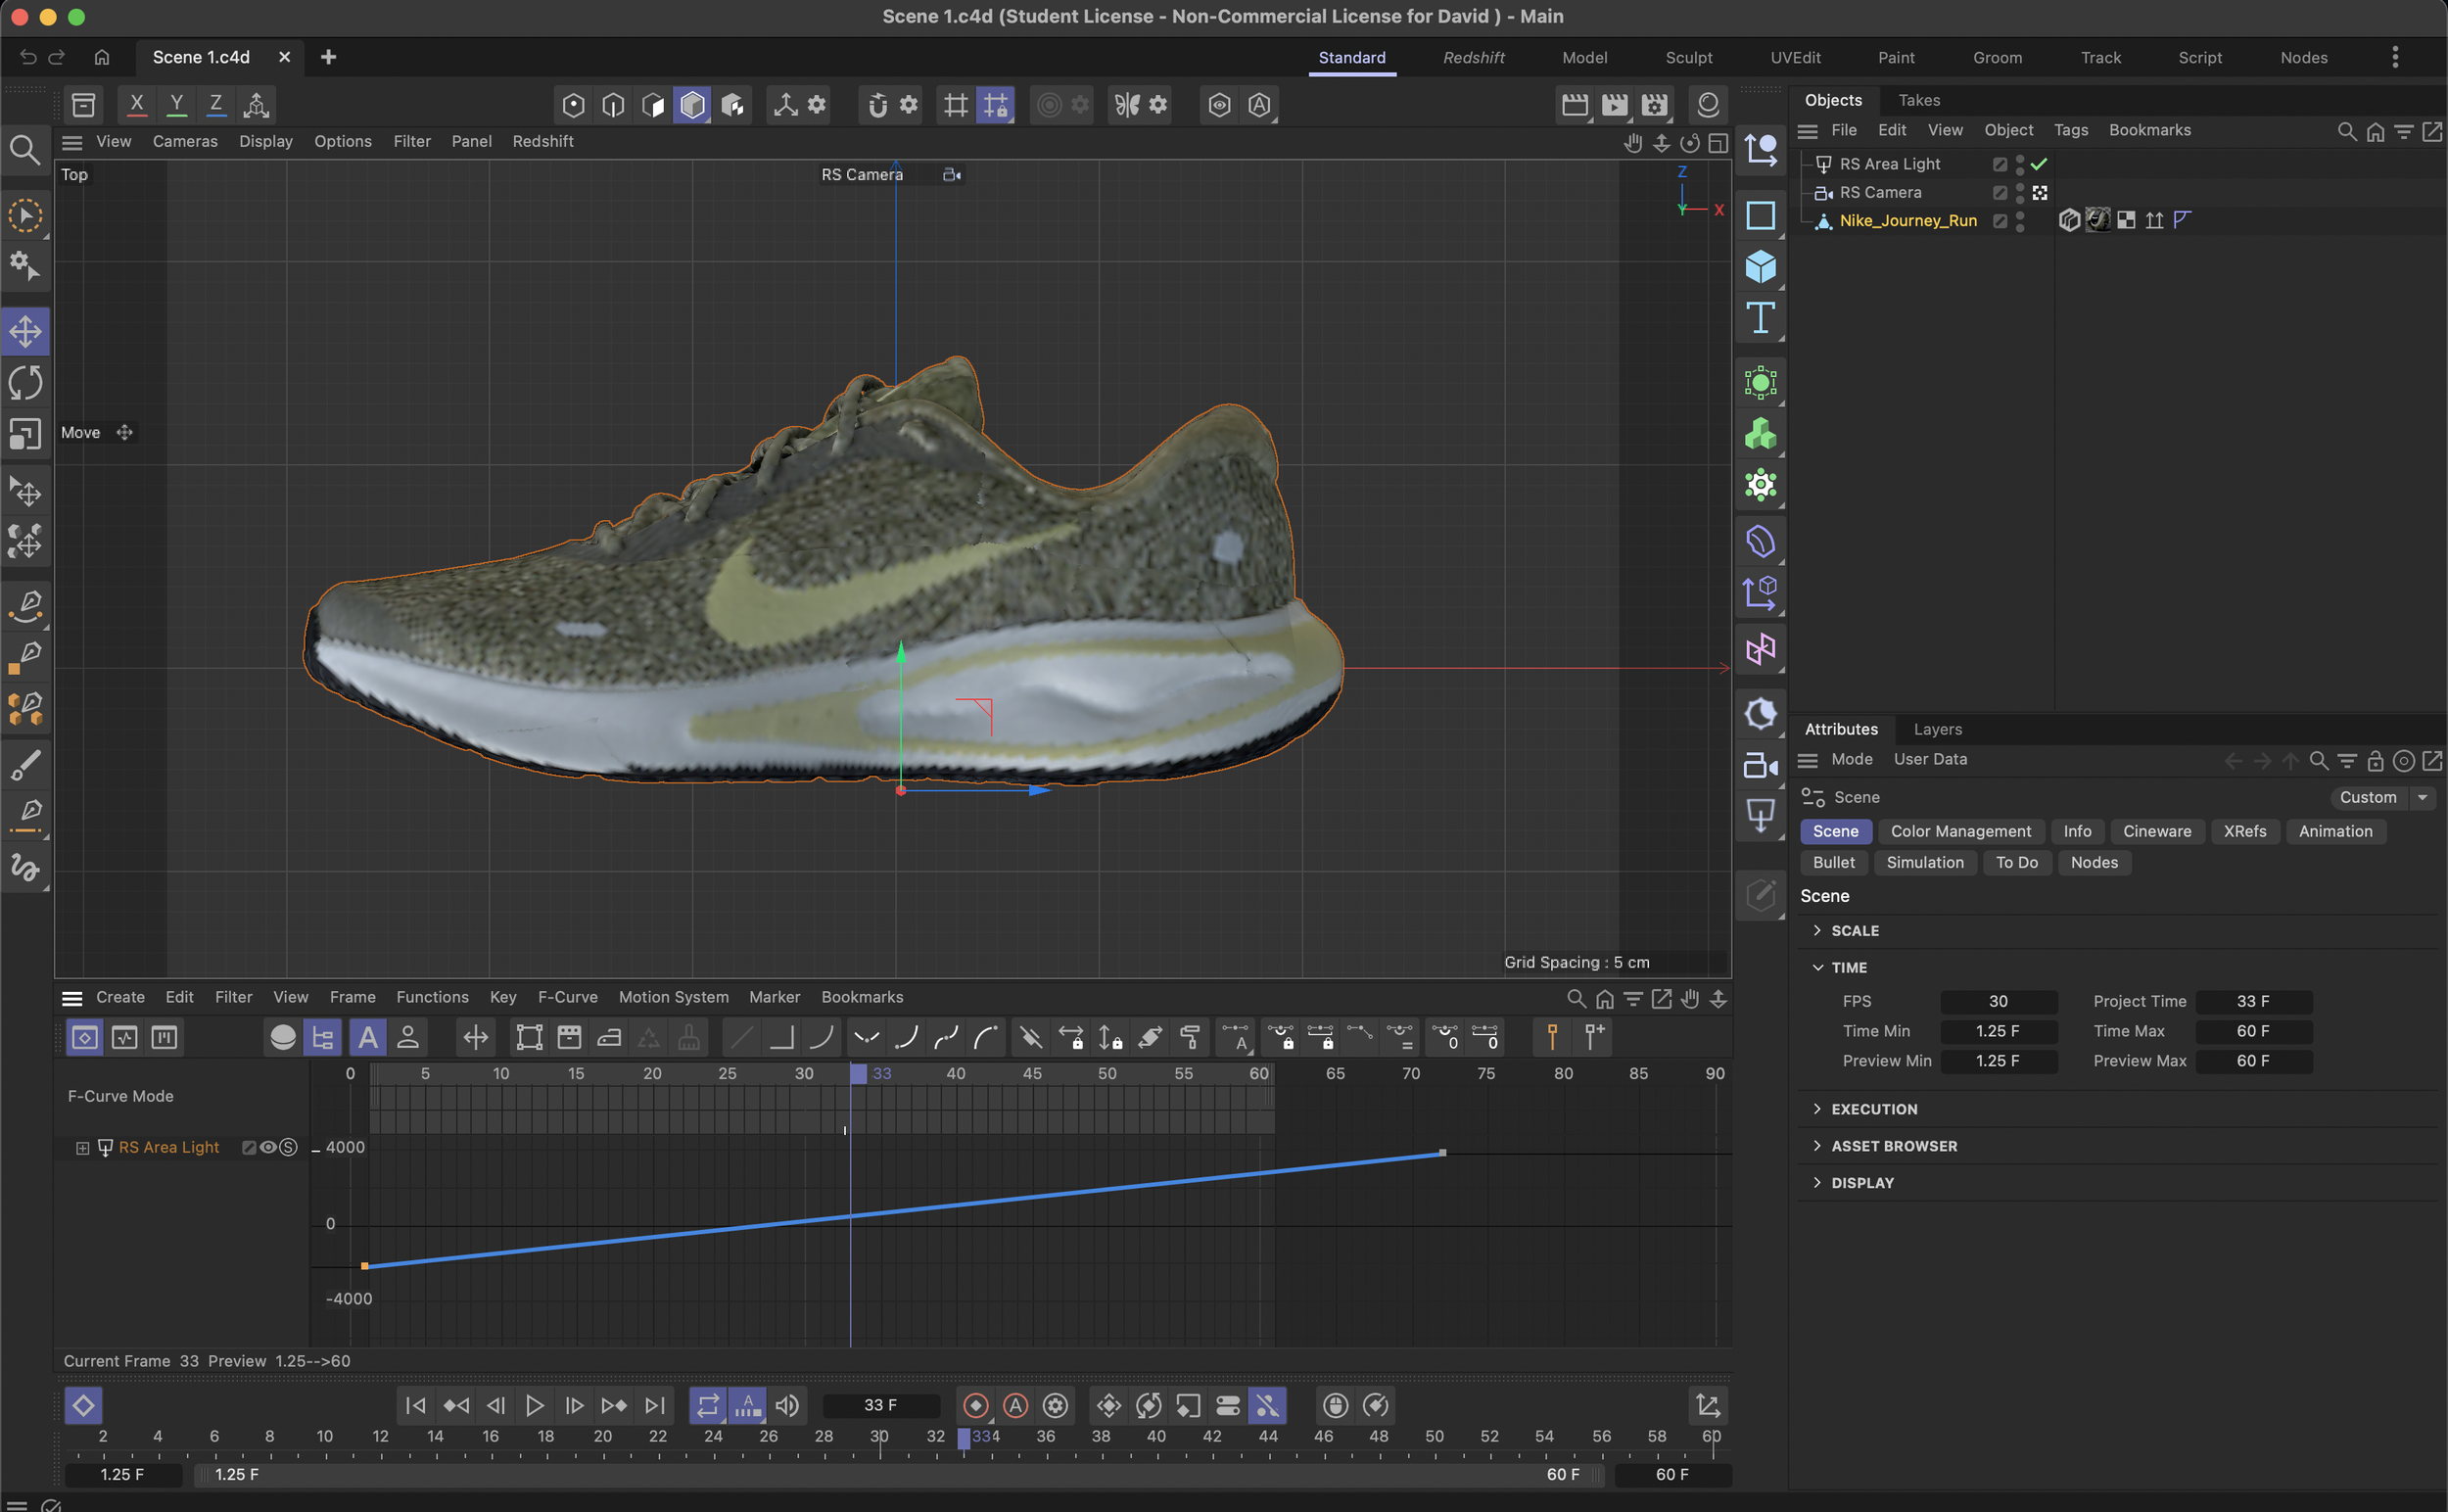Image resolution: width=2448 pixels, height=1512 pixels.
Task: Go to end of animation
Action: point(654,1406)
